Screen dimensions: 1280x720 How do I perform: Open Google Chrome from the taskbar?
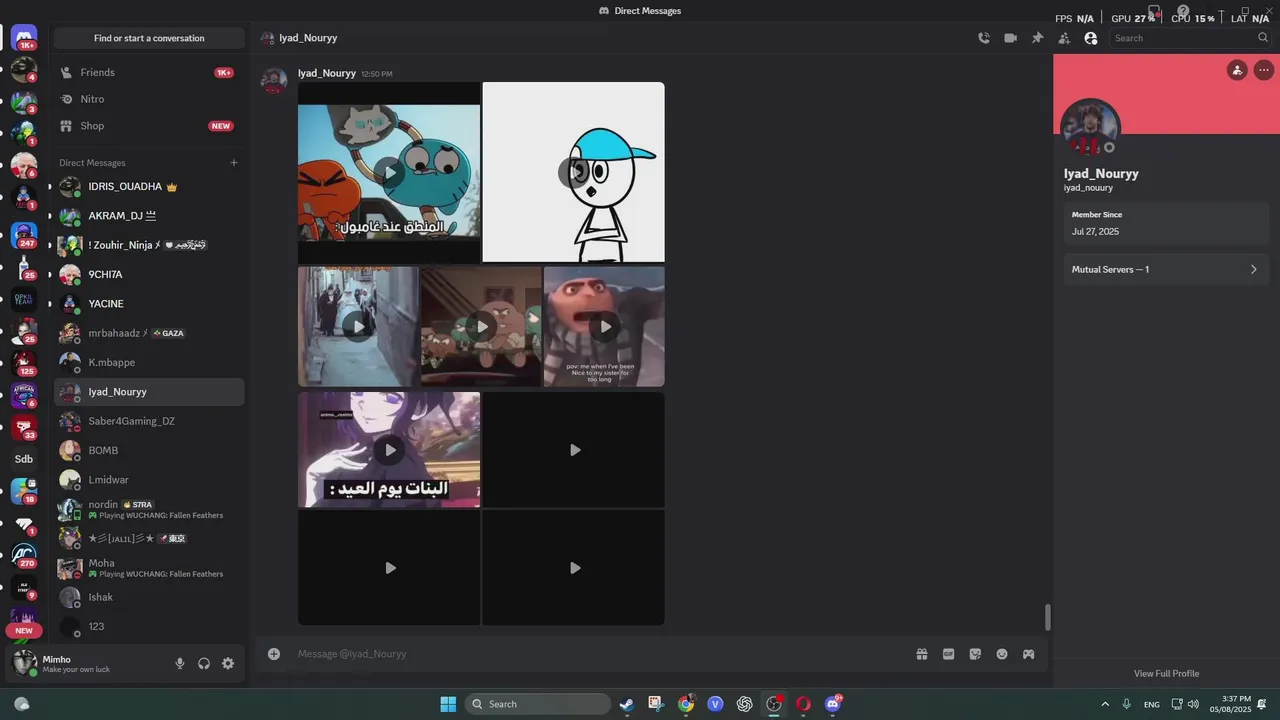point(686,704)
